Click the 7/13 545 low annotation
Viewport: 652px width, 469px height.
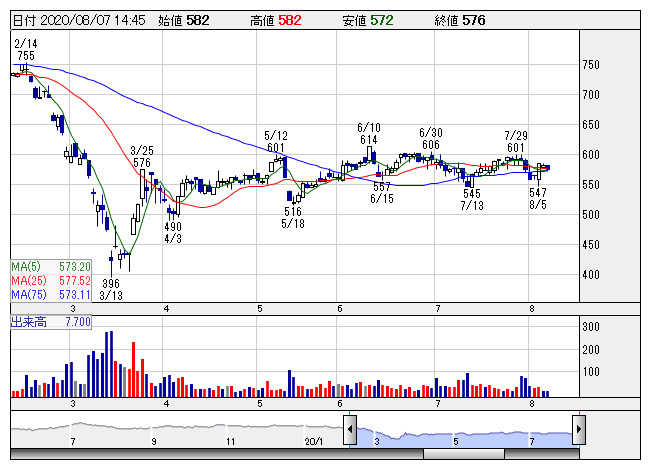coord(472,199)
